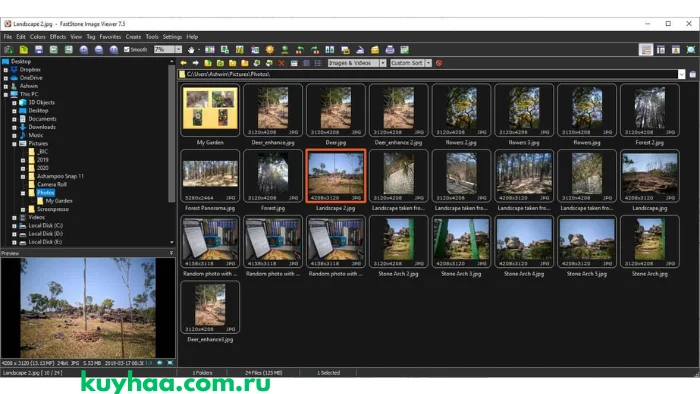700x394 pixels.
Task: Open the Settings menu
Action: pyautogui.click(x=172, y=37)
